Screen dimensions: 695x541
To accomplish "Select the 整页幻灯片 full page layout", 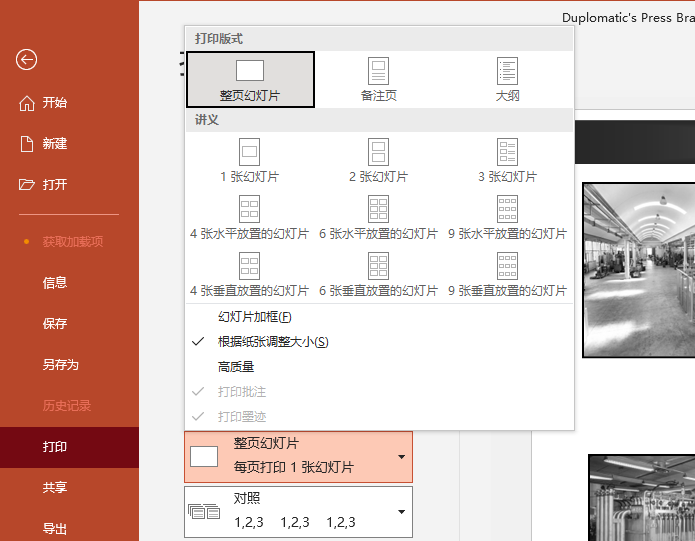I will point(250,79).
